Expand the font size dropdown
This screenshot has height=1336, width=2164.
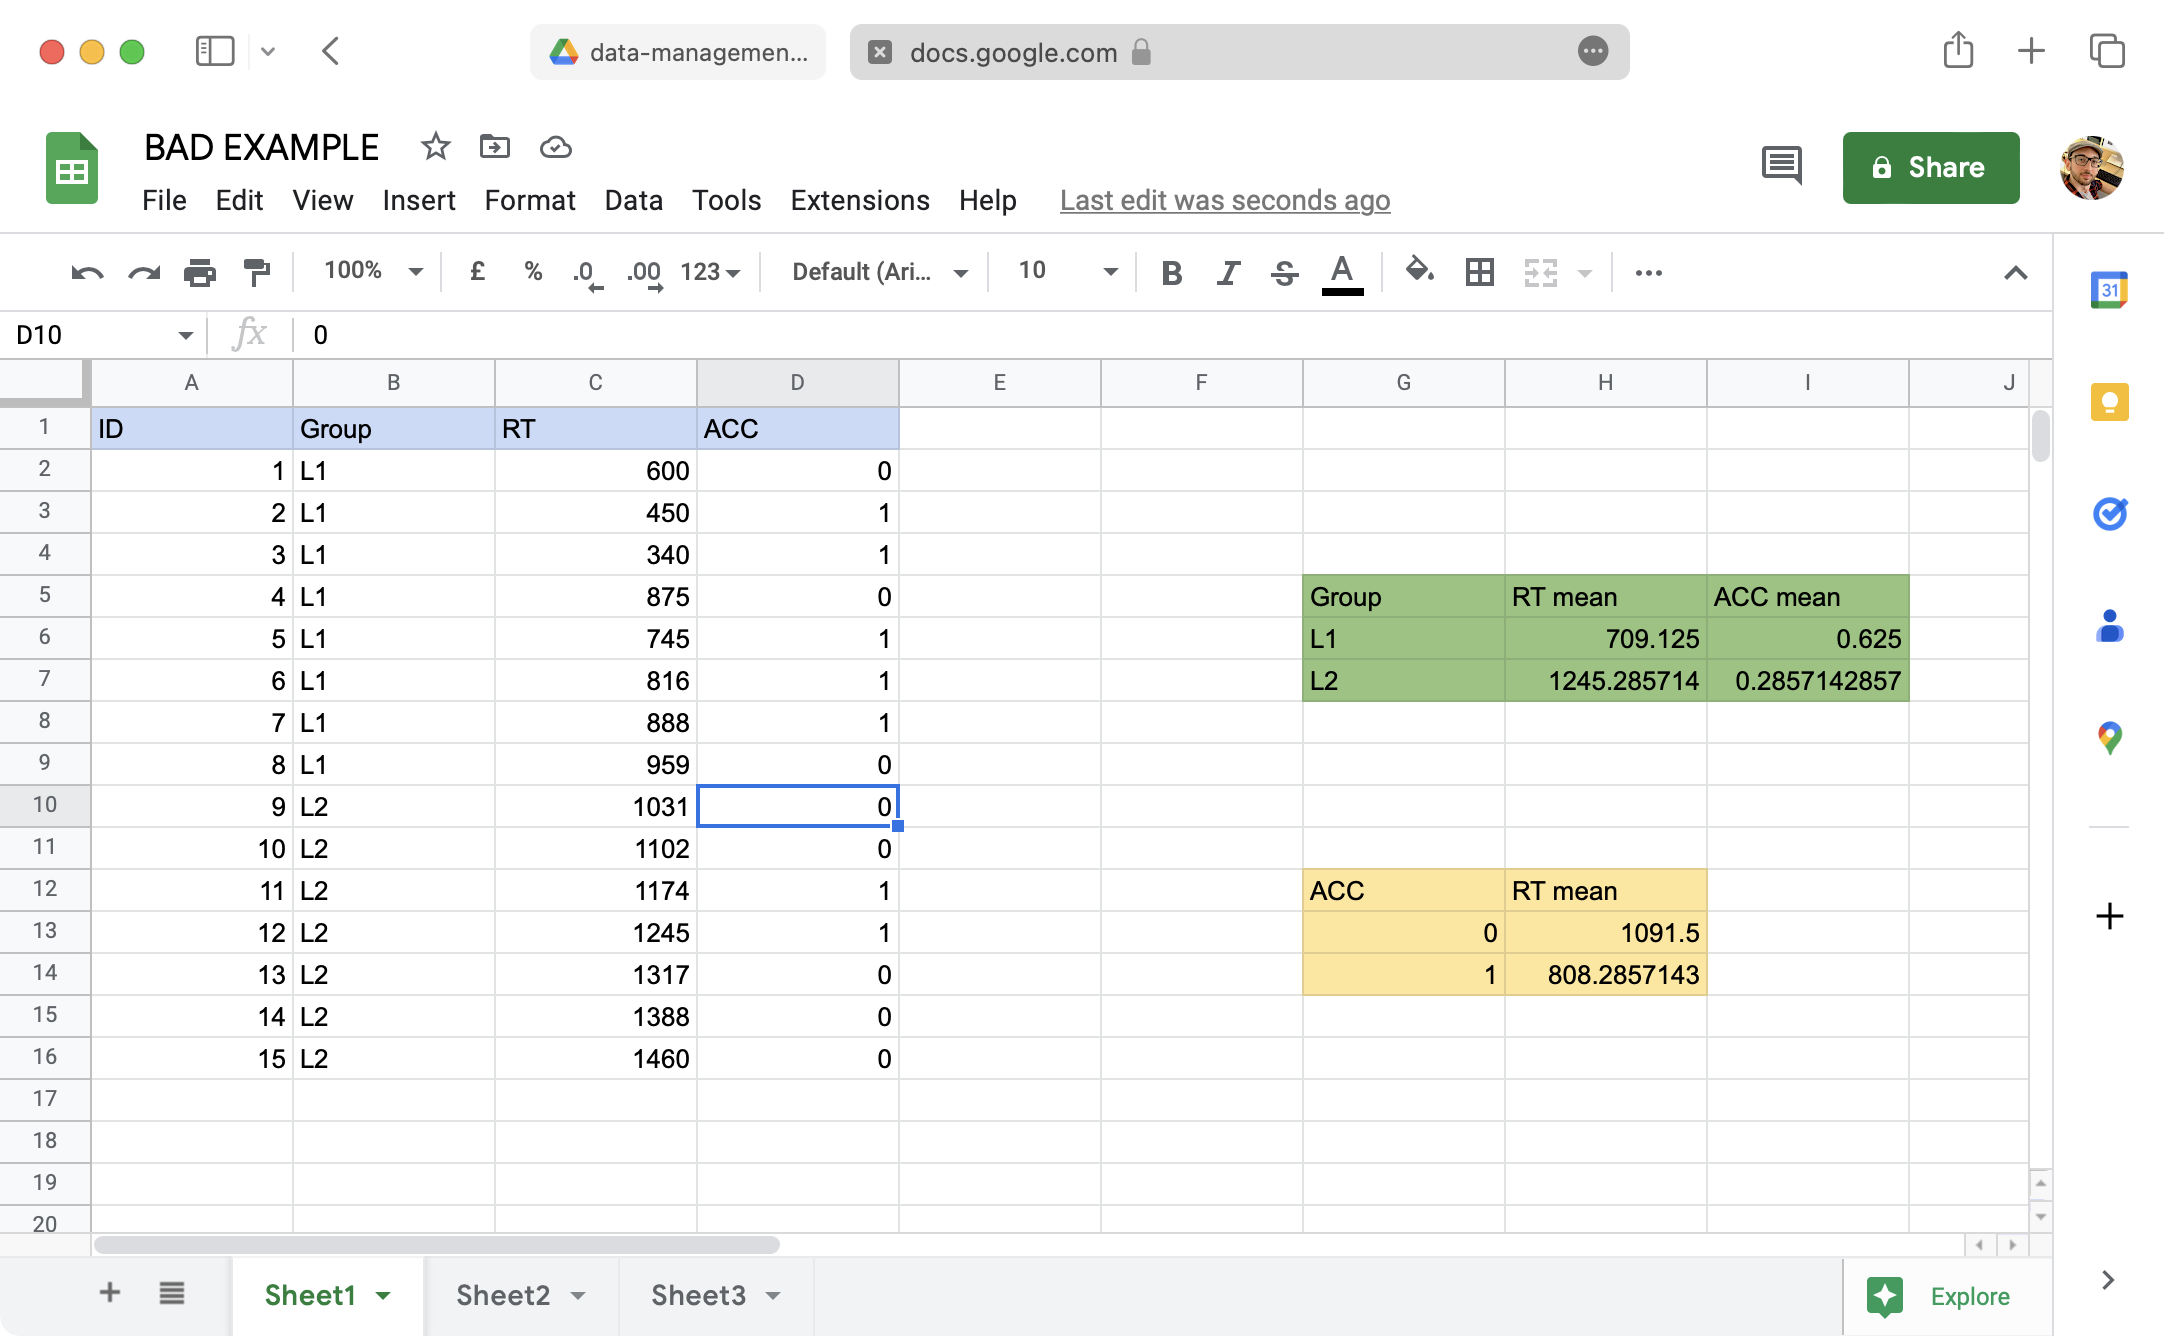tap(1109, 271)
